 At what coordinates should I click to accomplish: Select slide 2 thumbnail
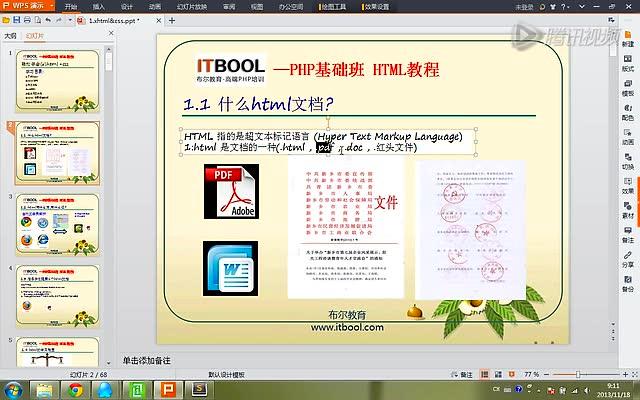click(58, 153)
